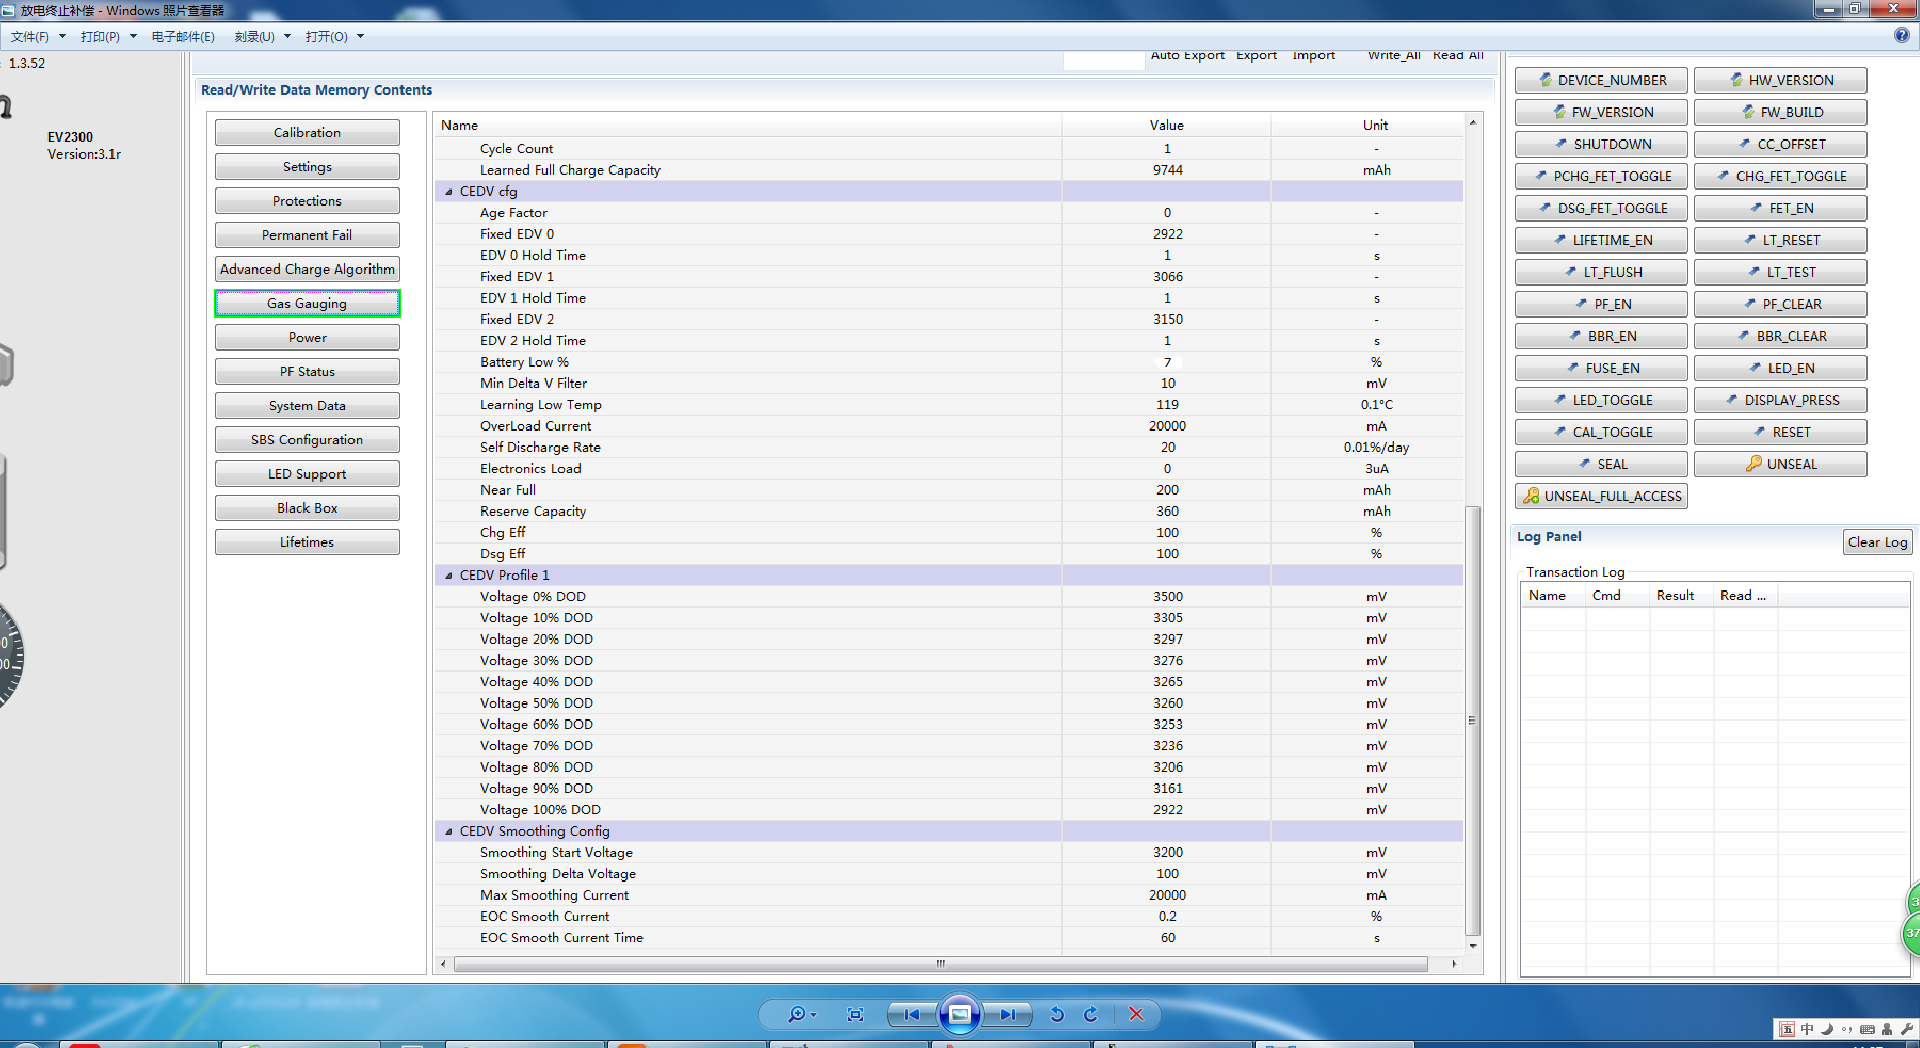Image resolution: width=1920 pixels, height=1048 pixels.
Task: Open the Power section
Action: [307, 338]
